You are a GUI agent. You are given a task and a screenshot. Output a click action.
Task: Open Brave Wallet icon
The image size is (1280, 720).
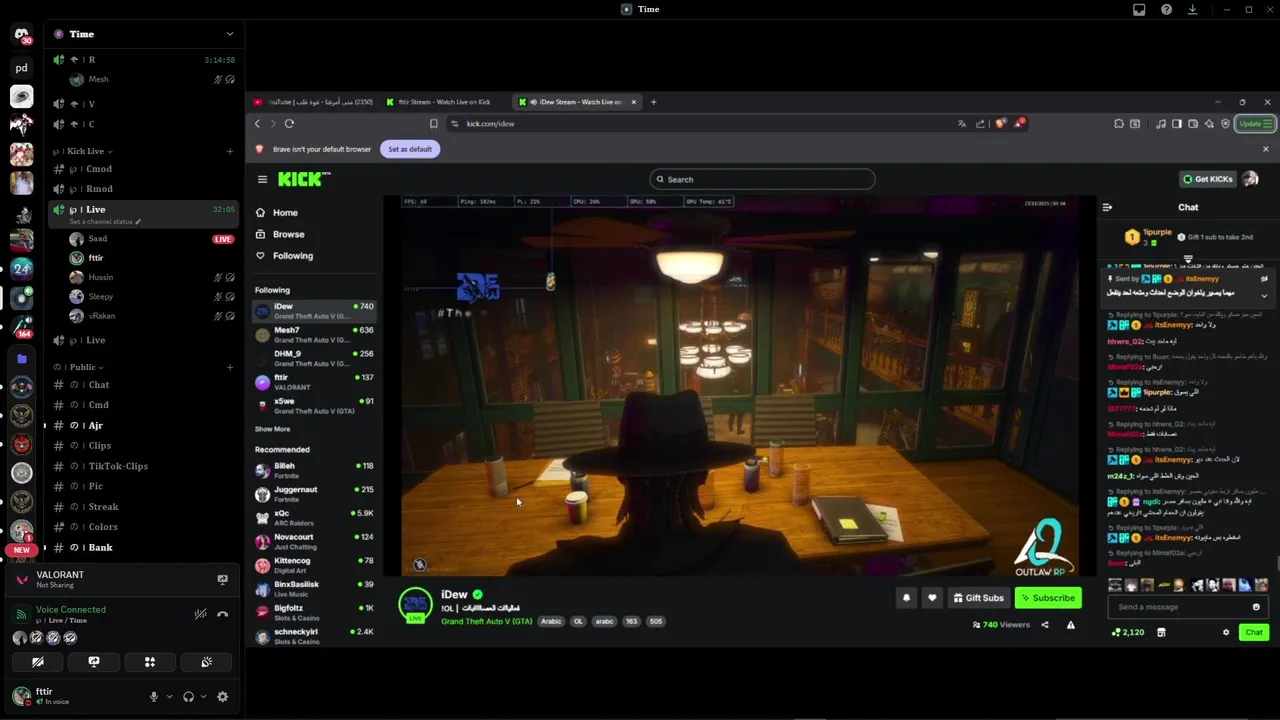[x=1193, y=124]
